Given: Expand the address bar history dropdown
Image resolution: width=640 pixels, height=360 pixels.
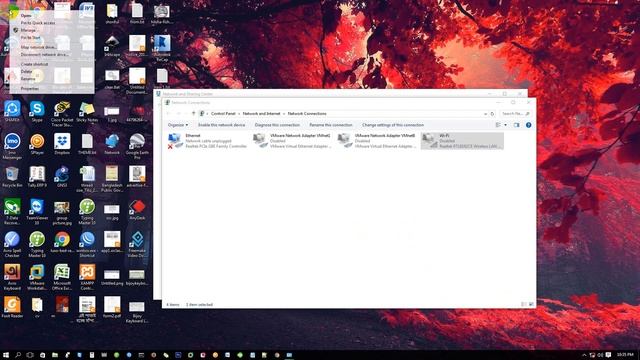Looking at the screenshot, I should pos(485,114).
